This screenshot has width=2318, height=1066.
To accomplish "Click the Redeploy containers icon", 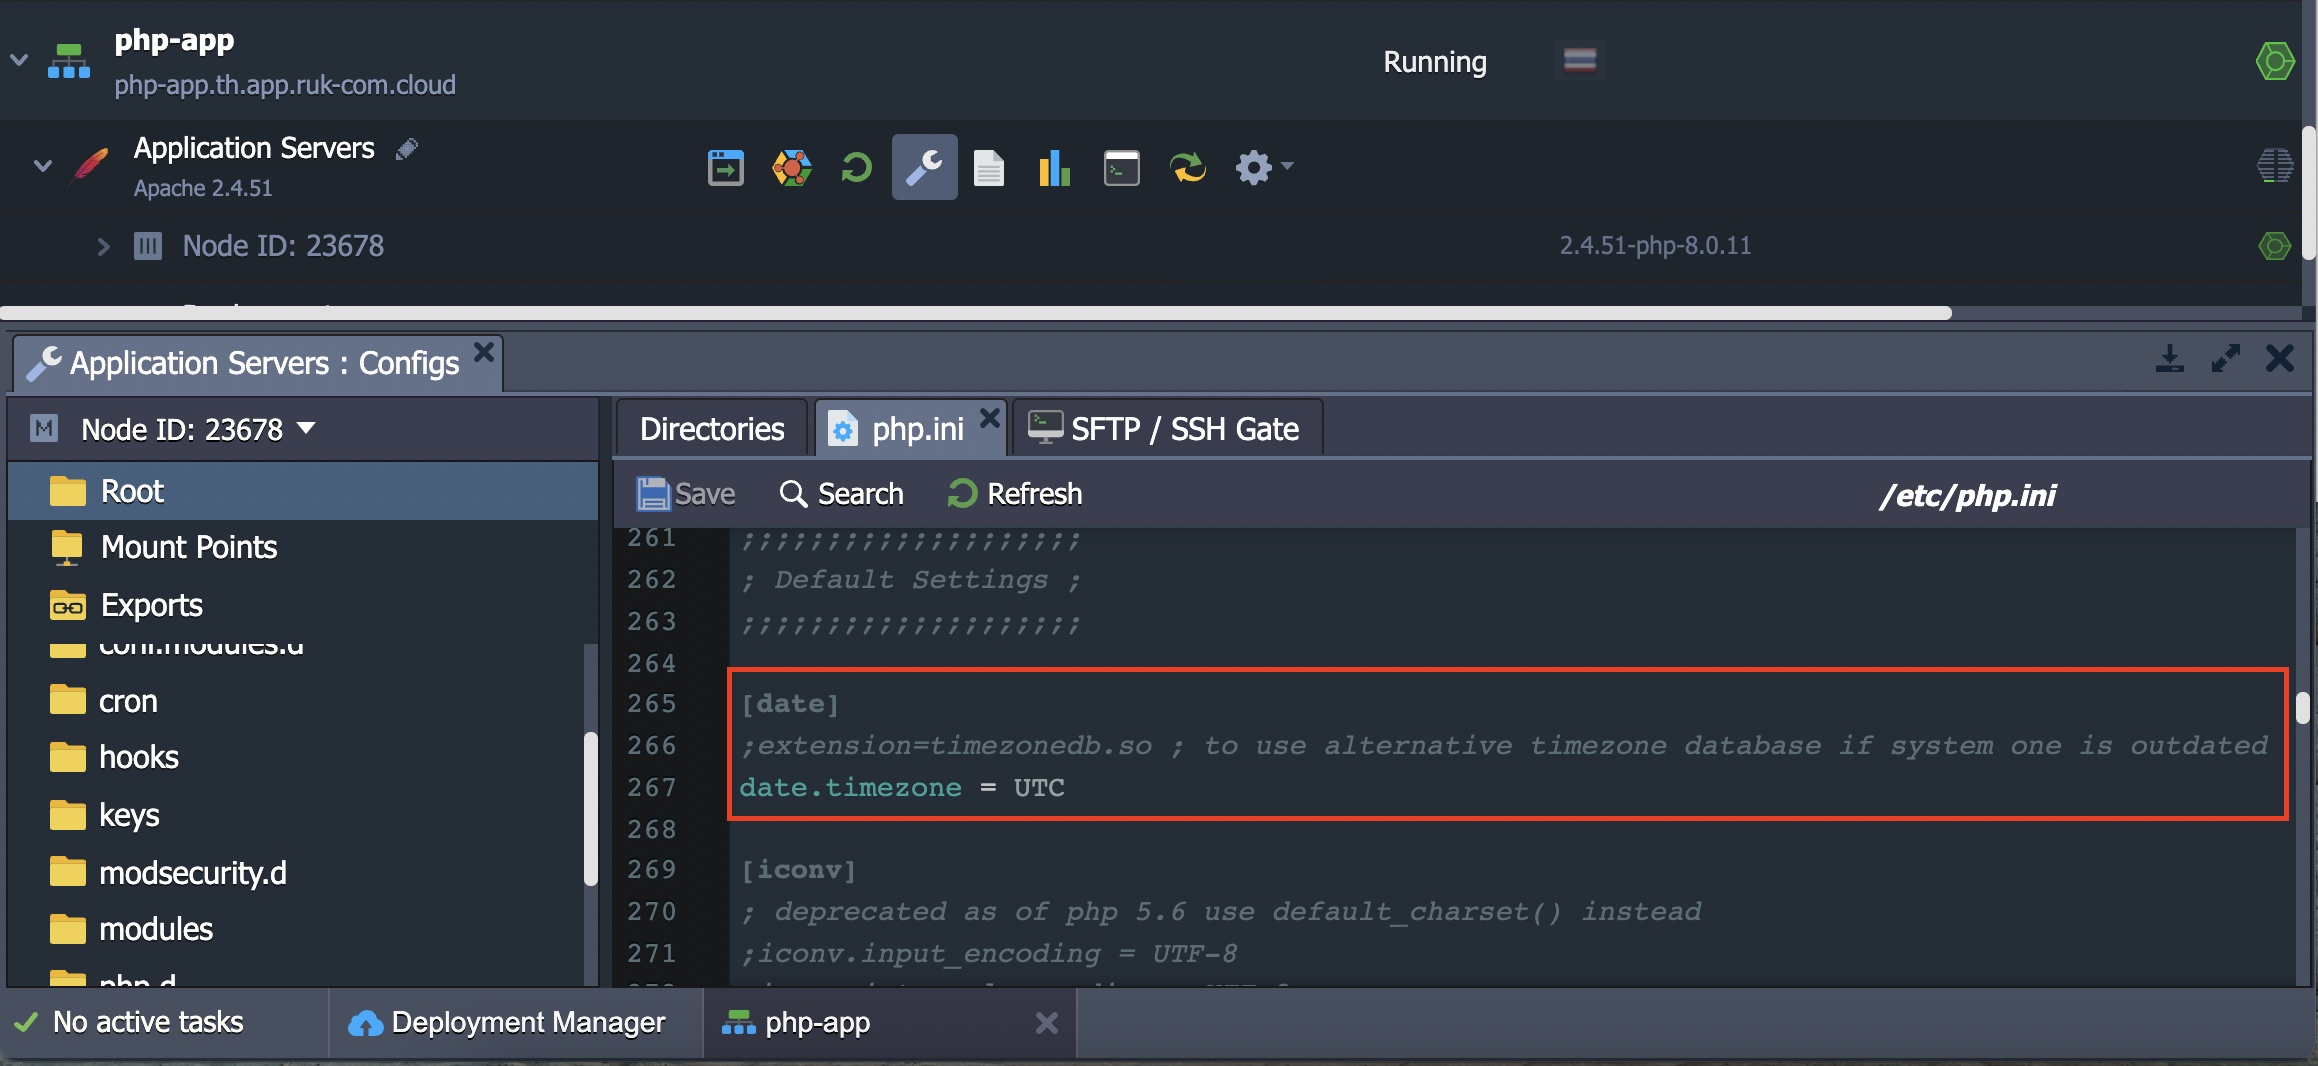I will point(1188,167).
